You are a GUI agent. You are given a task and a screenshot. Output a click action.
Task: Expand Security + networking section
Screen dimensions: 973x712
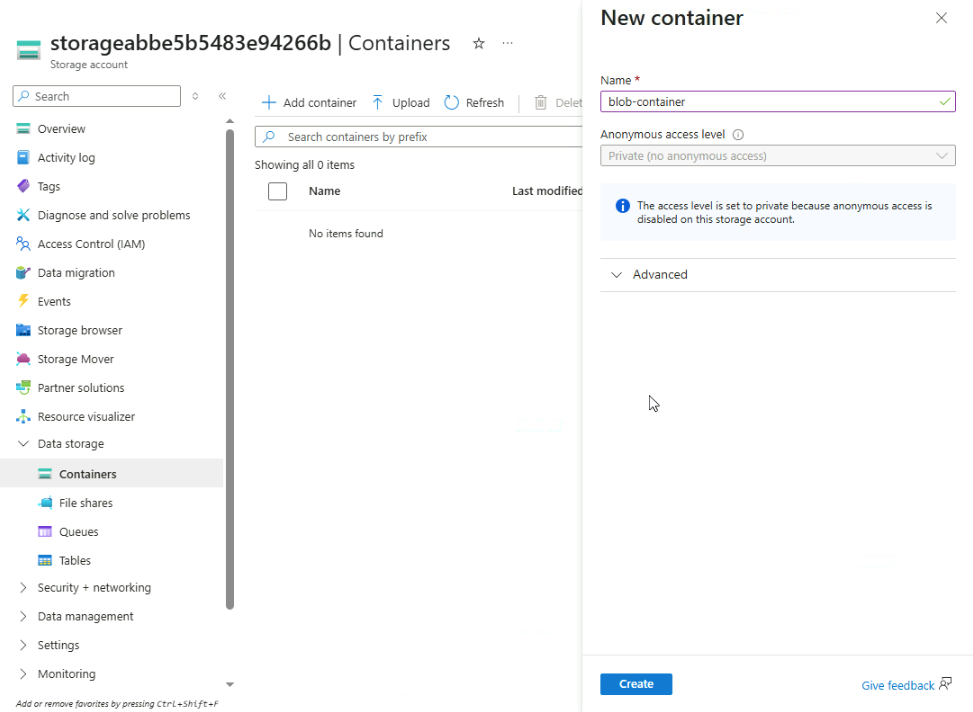pos(23,588)
